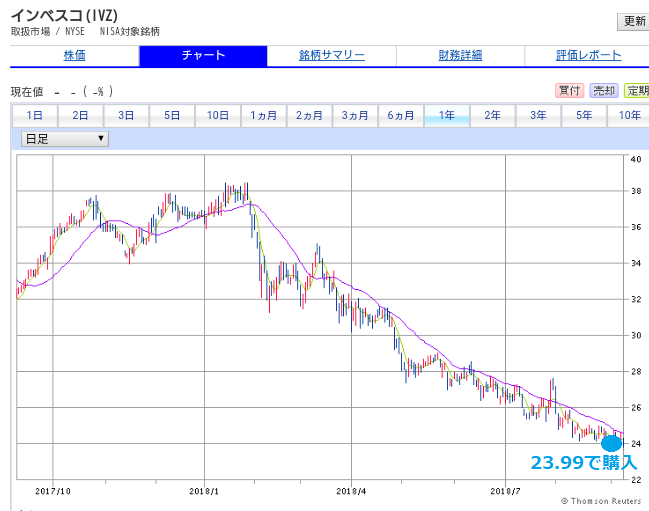This screenshot has width=649, height=511.
Task: Select the highlighted 1年 period
Action: pyautogui.click(x=447, y=116)
